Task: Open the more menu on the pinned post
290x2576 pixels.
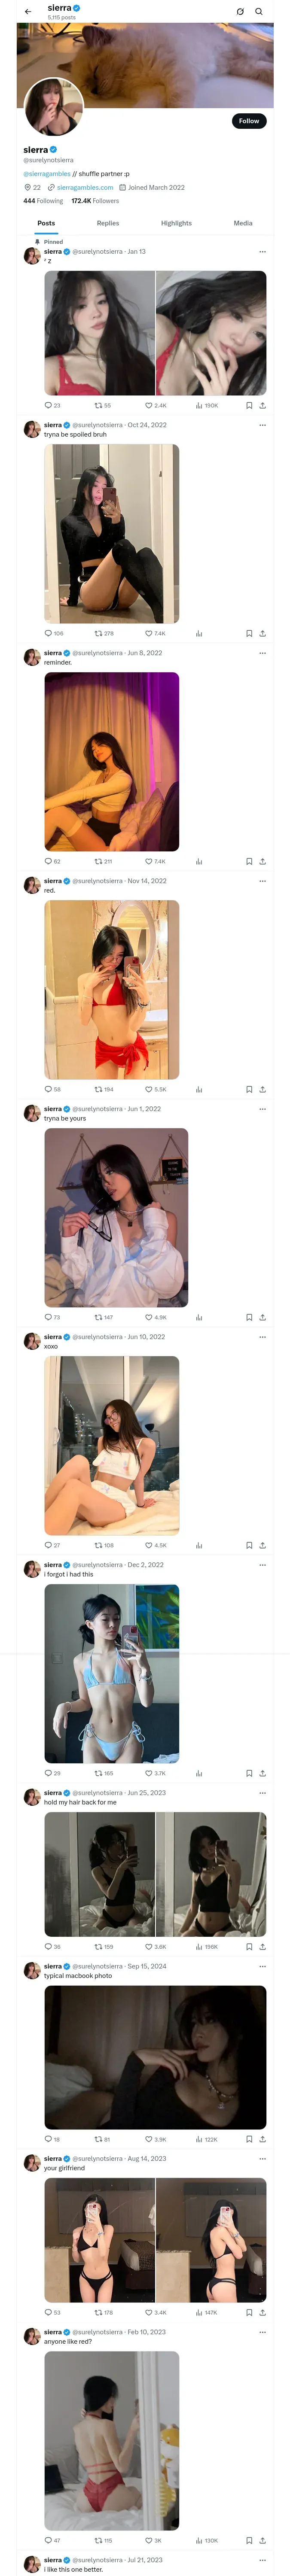Action: (x=262, y=252)
